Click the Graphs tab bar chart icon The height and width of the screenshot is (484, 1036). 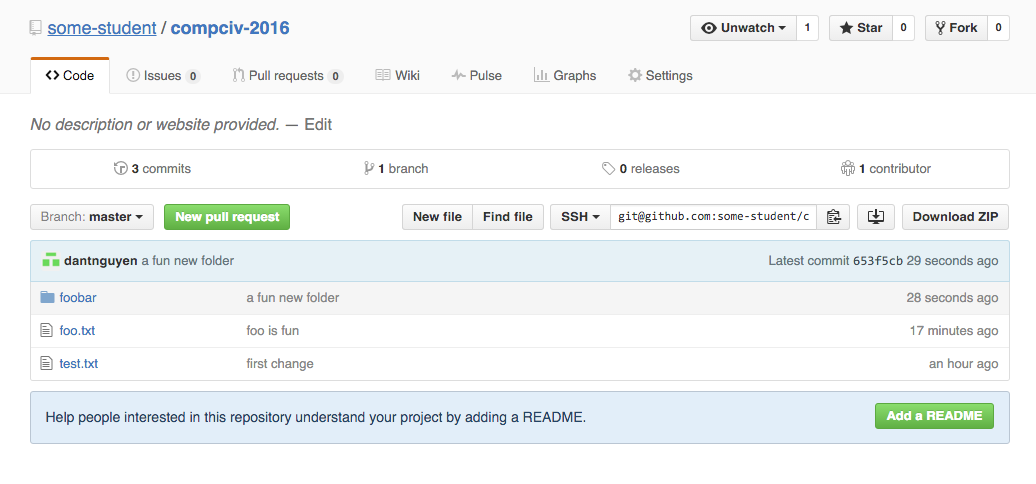[x=542, y=76]
